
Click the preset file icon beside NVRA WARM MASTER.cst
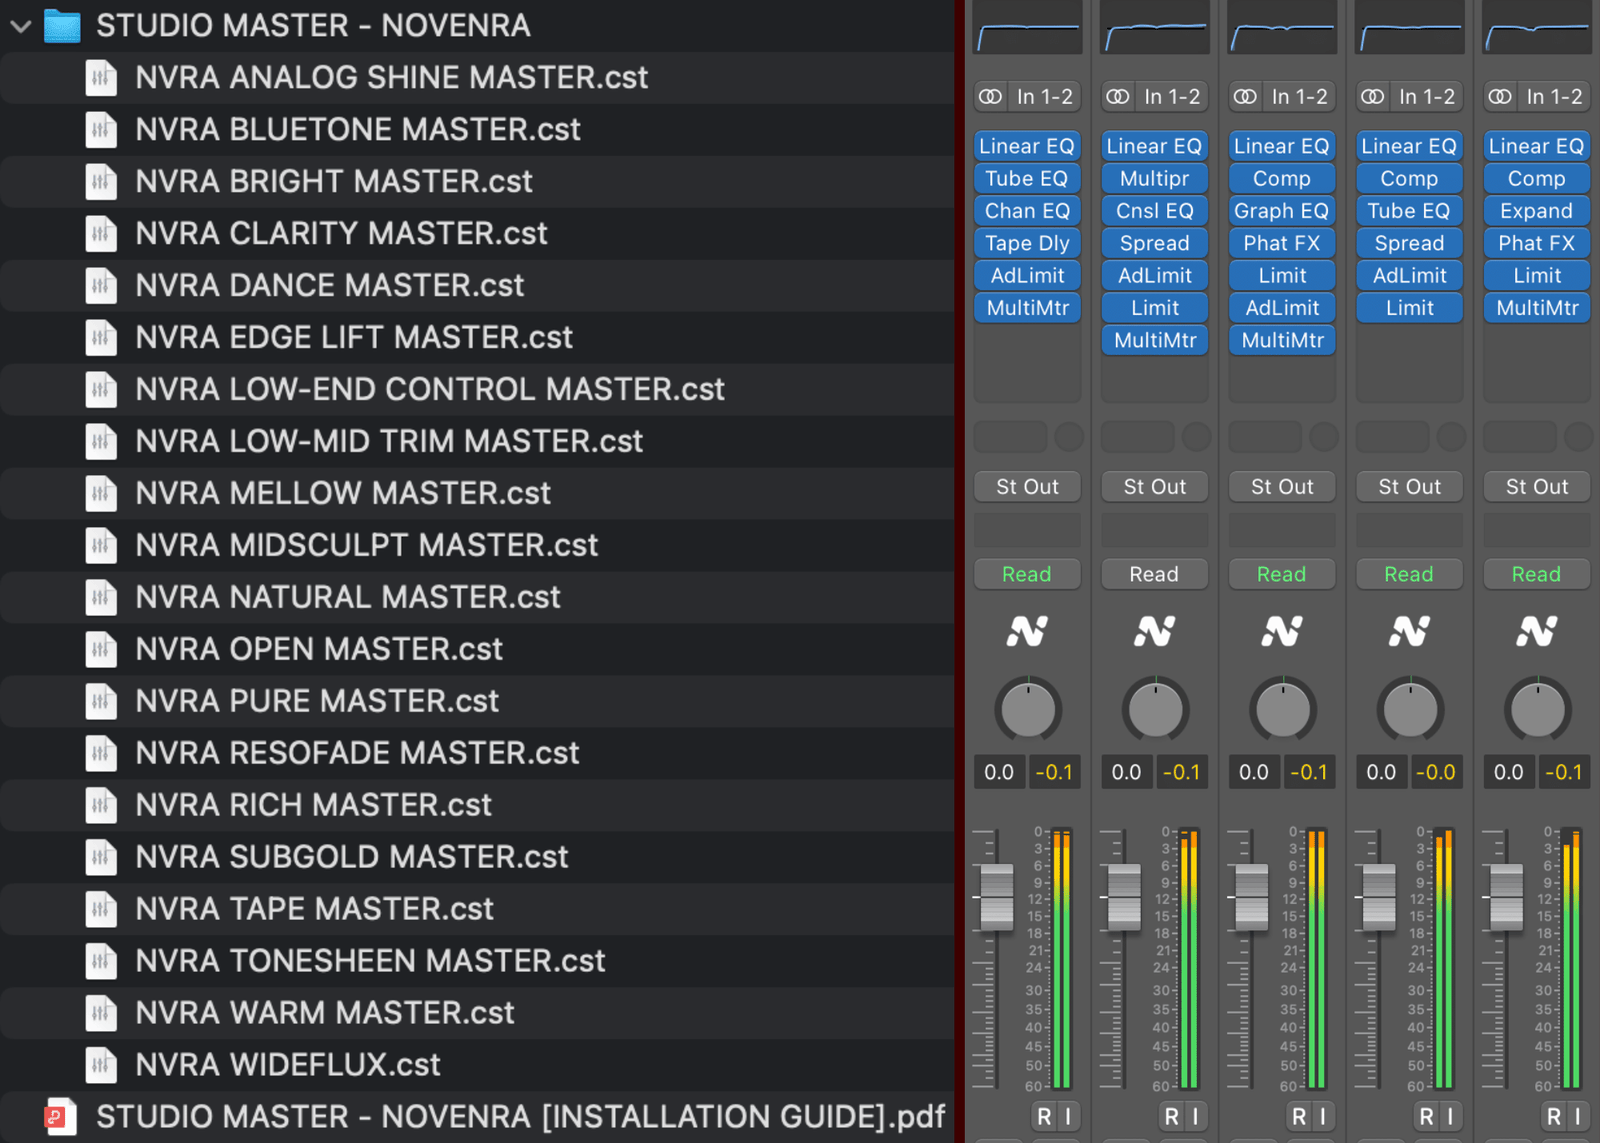click(x=101, y=1012)
